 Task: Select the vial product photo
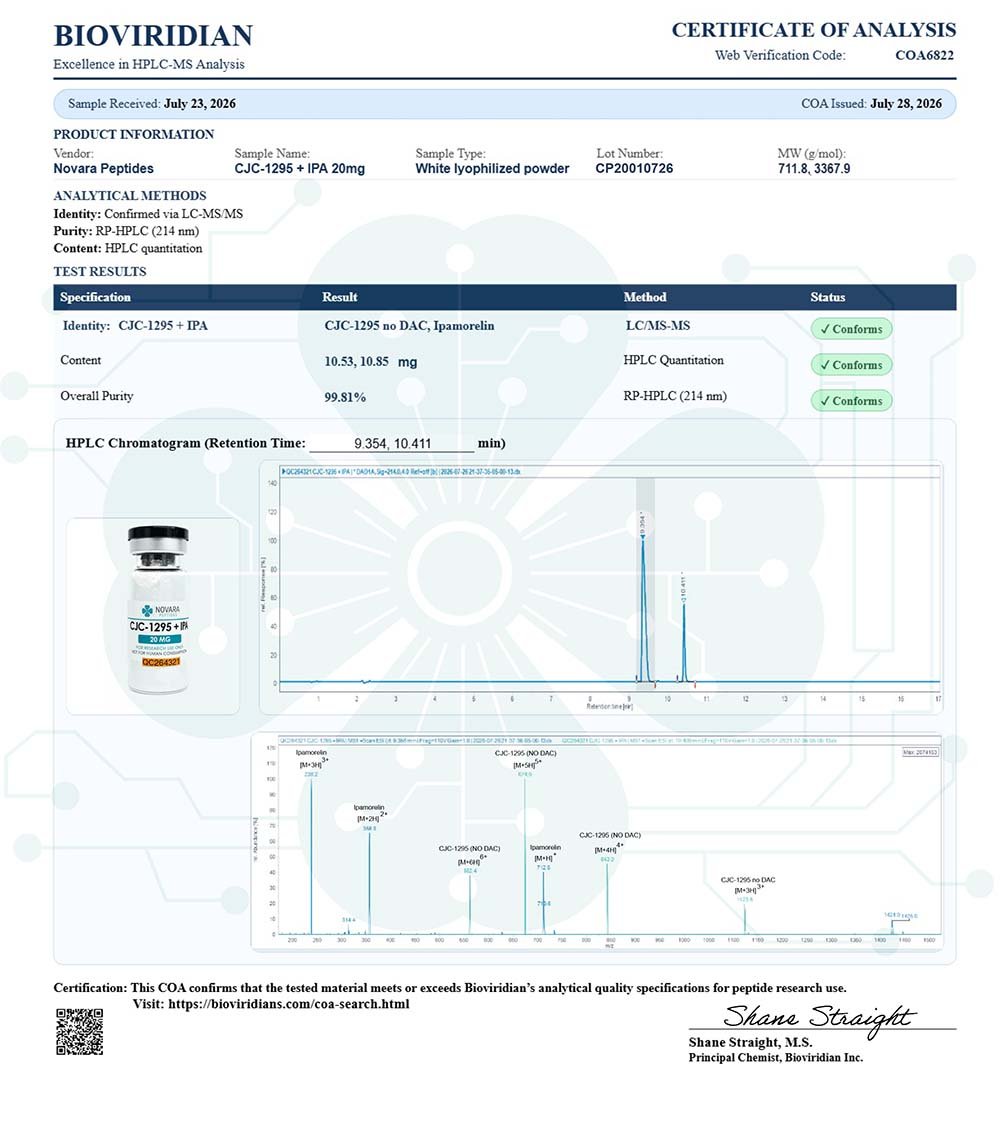(158, 611)
